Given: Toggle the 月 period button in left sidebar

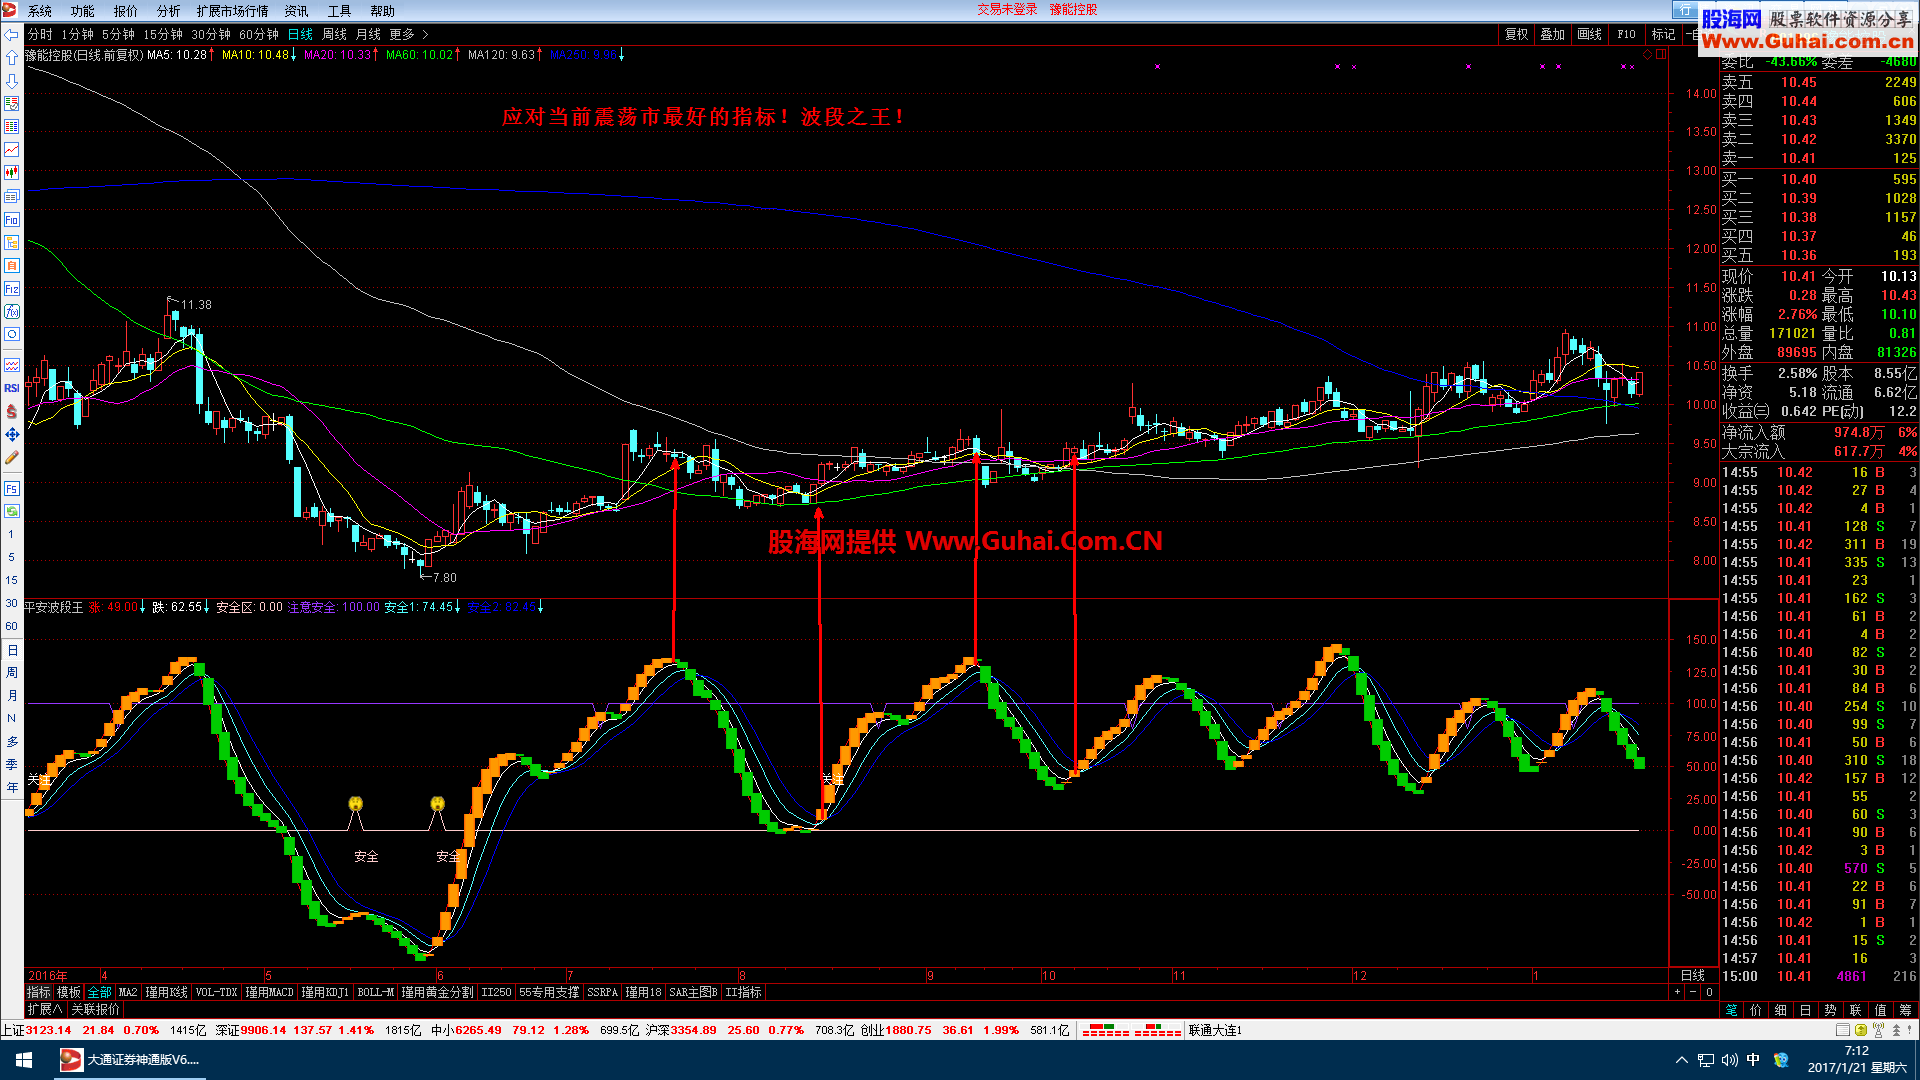Looking at the screenshot, I should click(x=11, y=696).
